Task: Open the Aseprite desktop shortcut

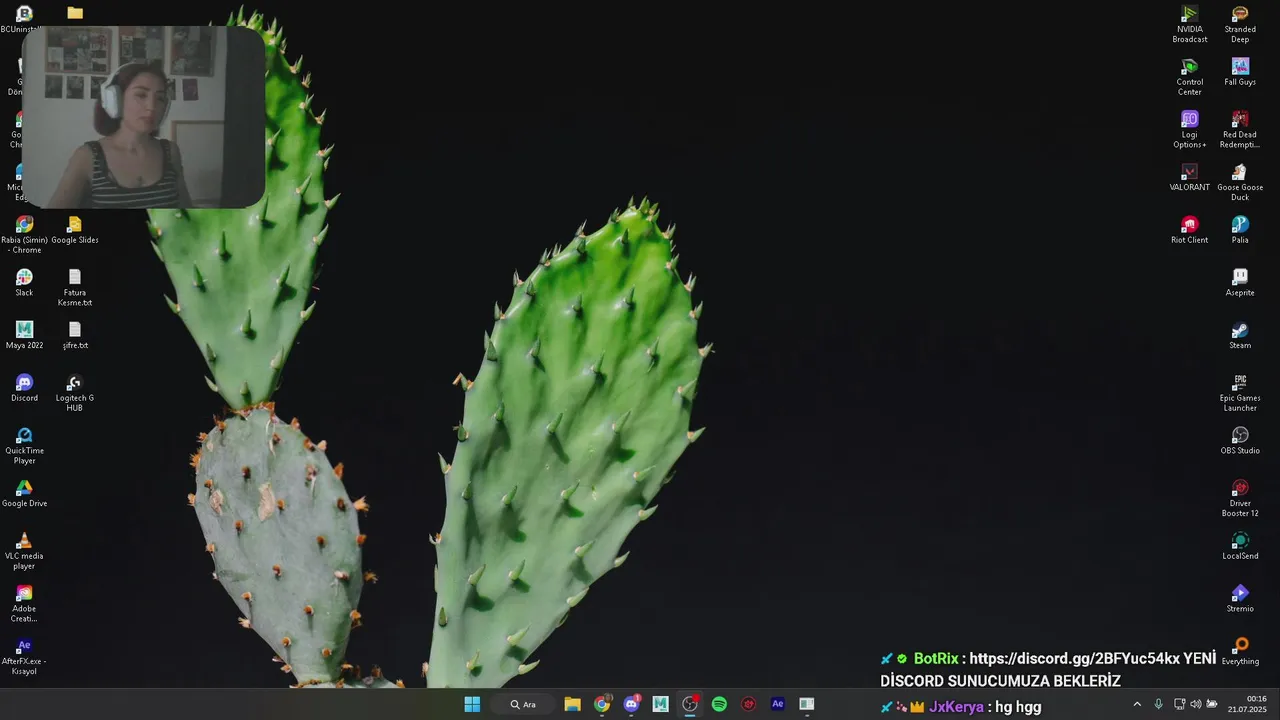Action: point(1240,283)
